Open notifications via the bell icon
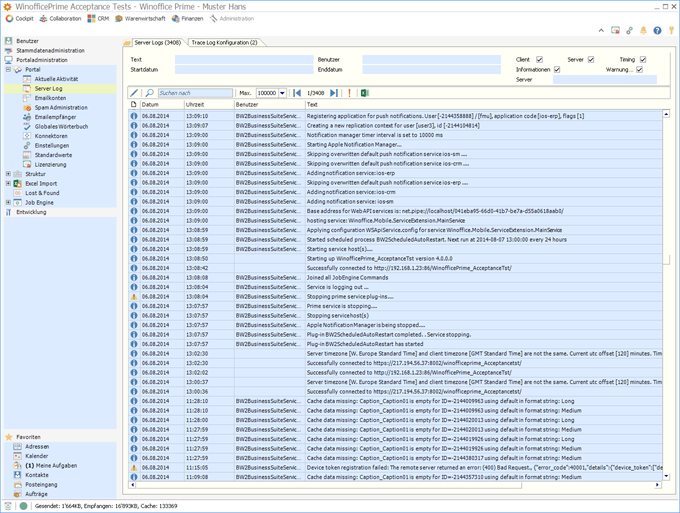Image resolution: width=680 pixels, height=513 pixels. point(644,30)
